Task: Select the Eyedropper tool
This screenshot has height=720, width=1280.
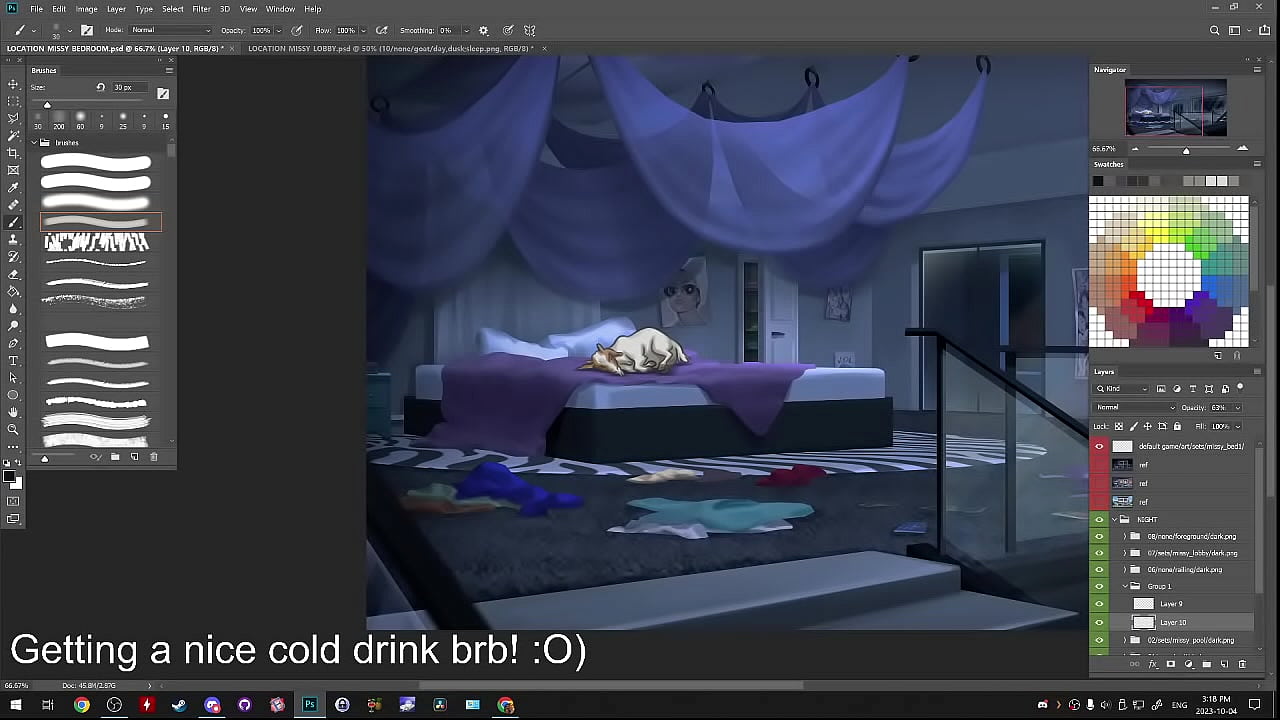Action: click(13, 187)
